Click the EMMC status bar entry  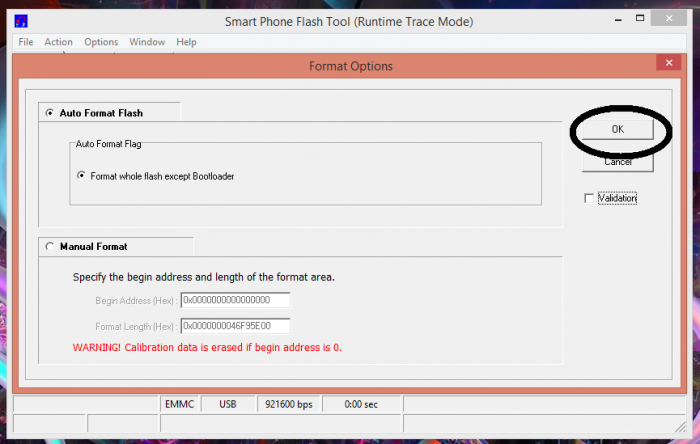[x=179, y=404]
